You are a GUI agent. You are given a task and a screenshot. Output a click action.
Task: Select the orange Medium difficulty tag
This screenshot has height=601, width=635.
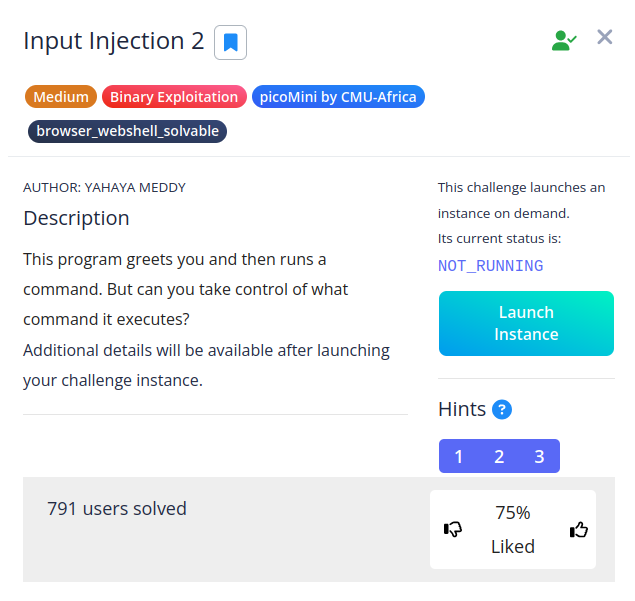(x=60, y=97)
